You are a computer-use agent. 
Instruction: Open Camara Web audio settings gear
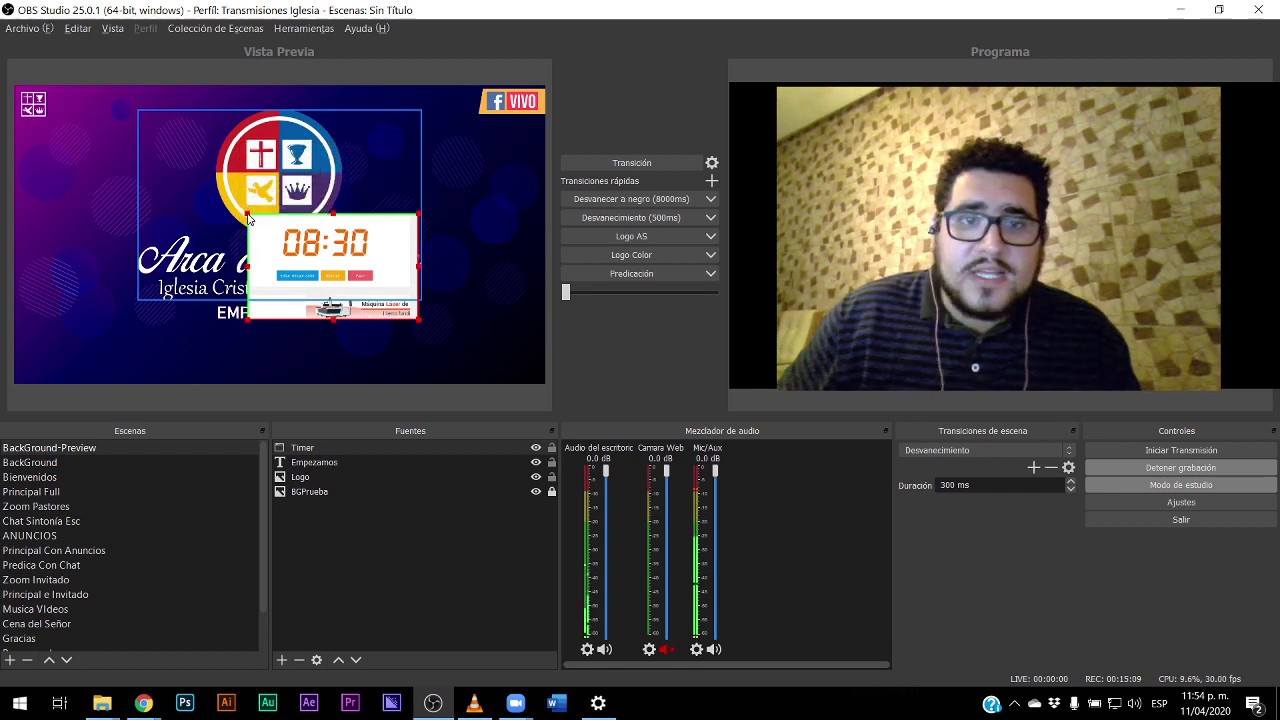(649, 650)
